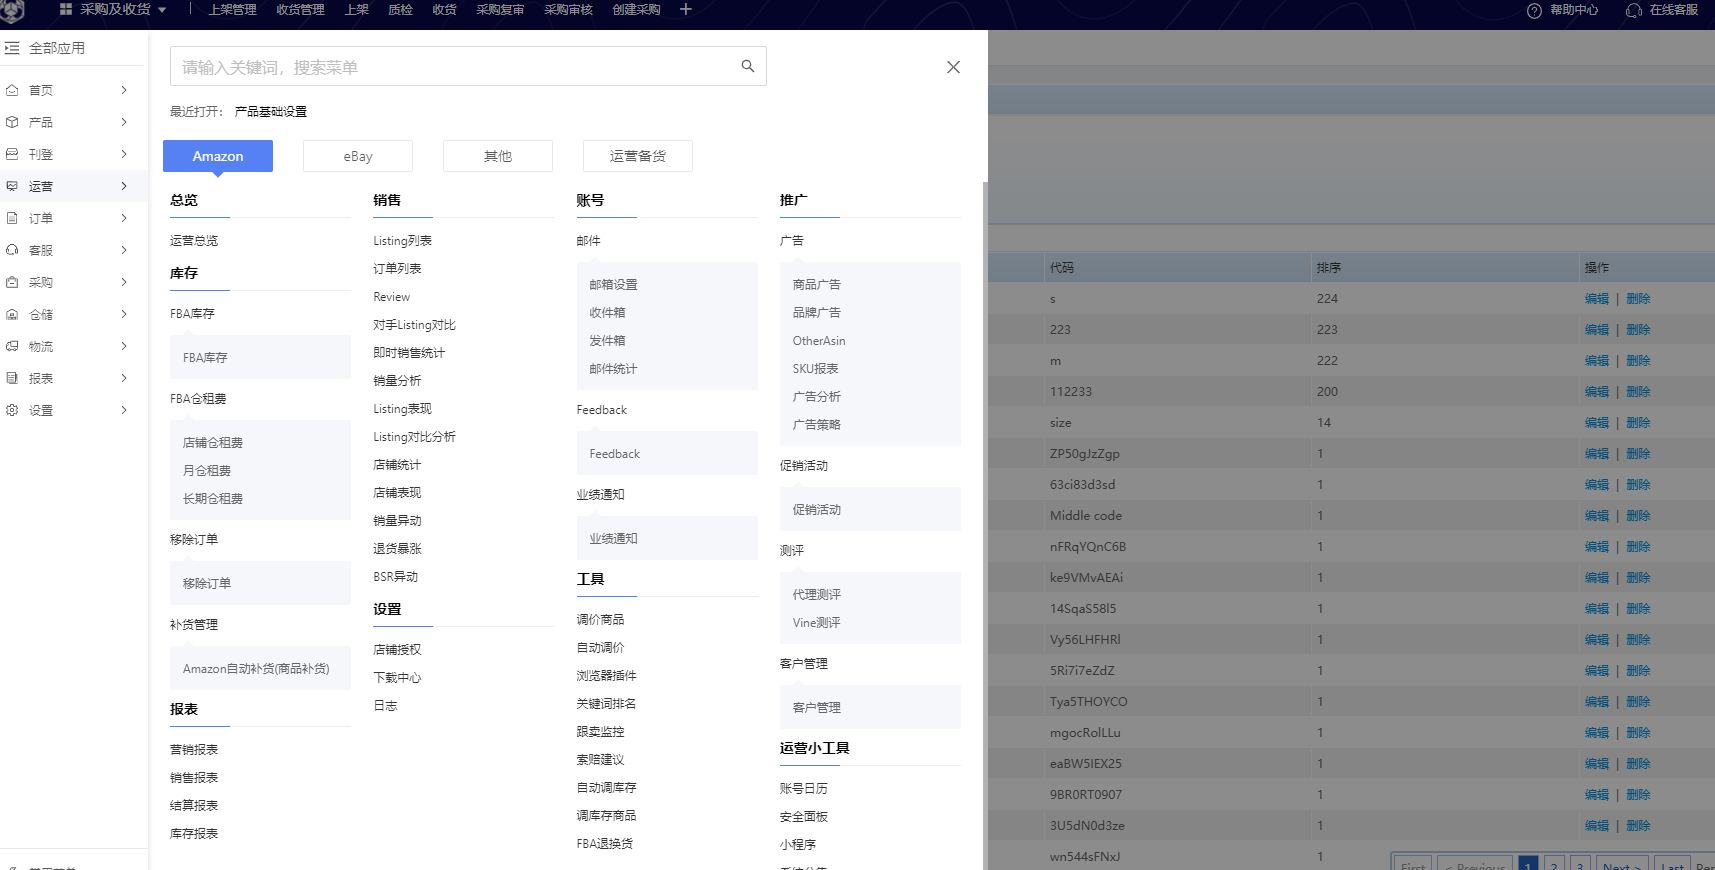Viewport: 1715px width, 870px height.
Task: Expand the 订单 sidebar chevron
Action: pyautogui.click(x=124, y=218)
